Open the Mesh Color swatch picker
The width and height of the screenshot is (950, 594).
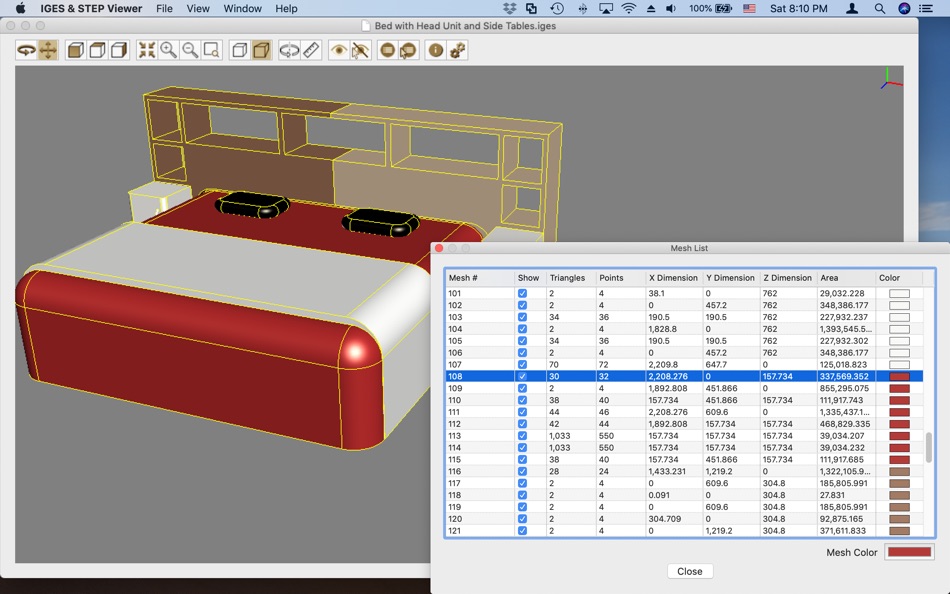[x=909, y=552]
